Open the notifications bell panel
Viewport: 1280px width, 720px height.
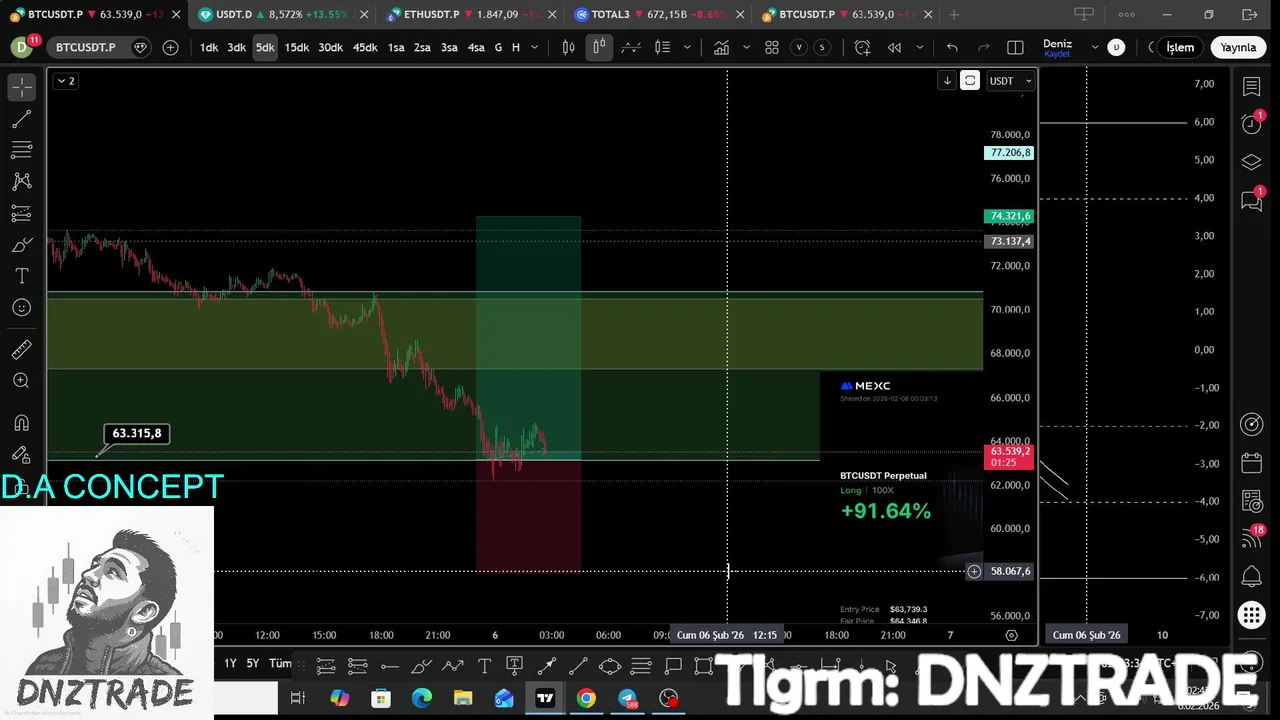pyautogui.click(x=1251, y=576)
